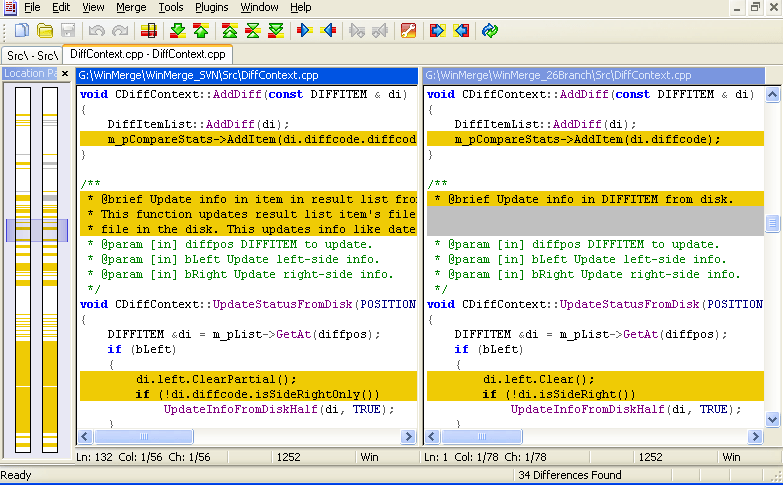Open the Merge menu

coord(131,7)
